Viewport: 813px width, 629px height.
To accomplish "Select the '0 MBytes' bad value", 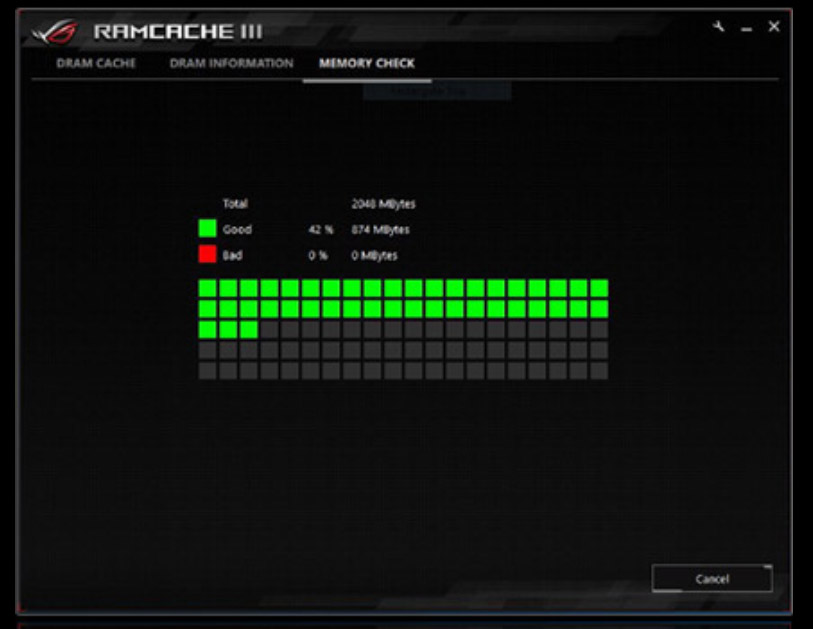I will 374,256.
